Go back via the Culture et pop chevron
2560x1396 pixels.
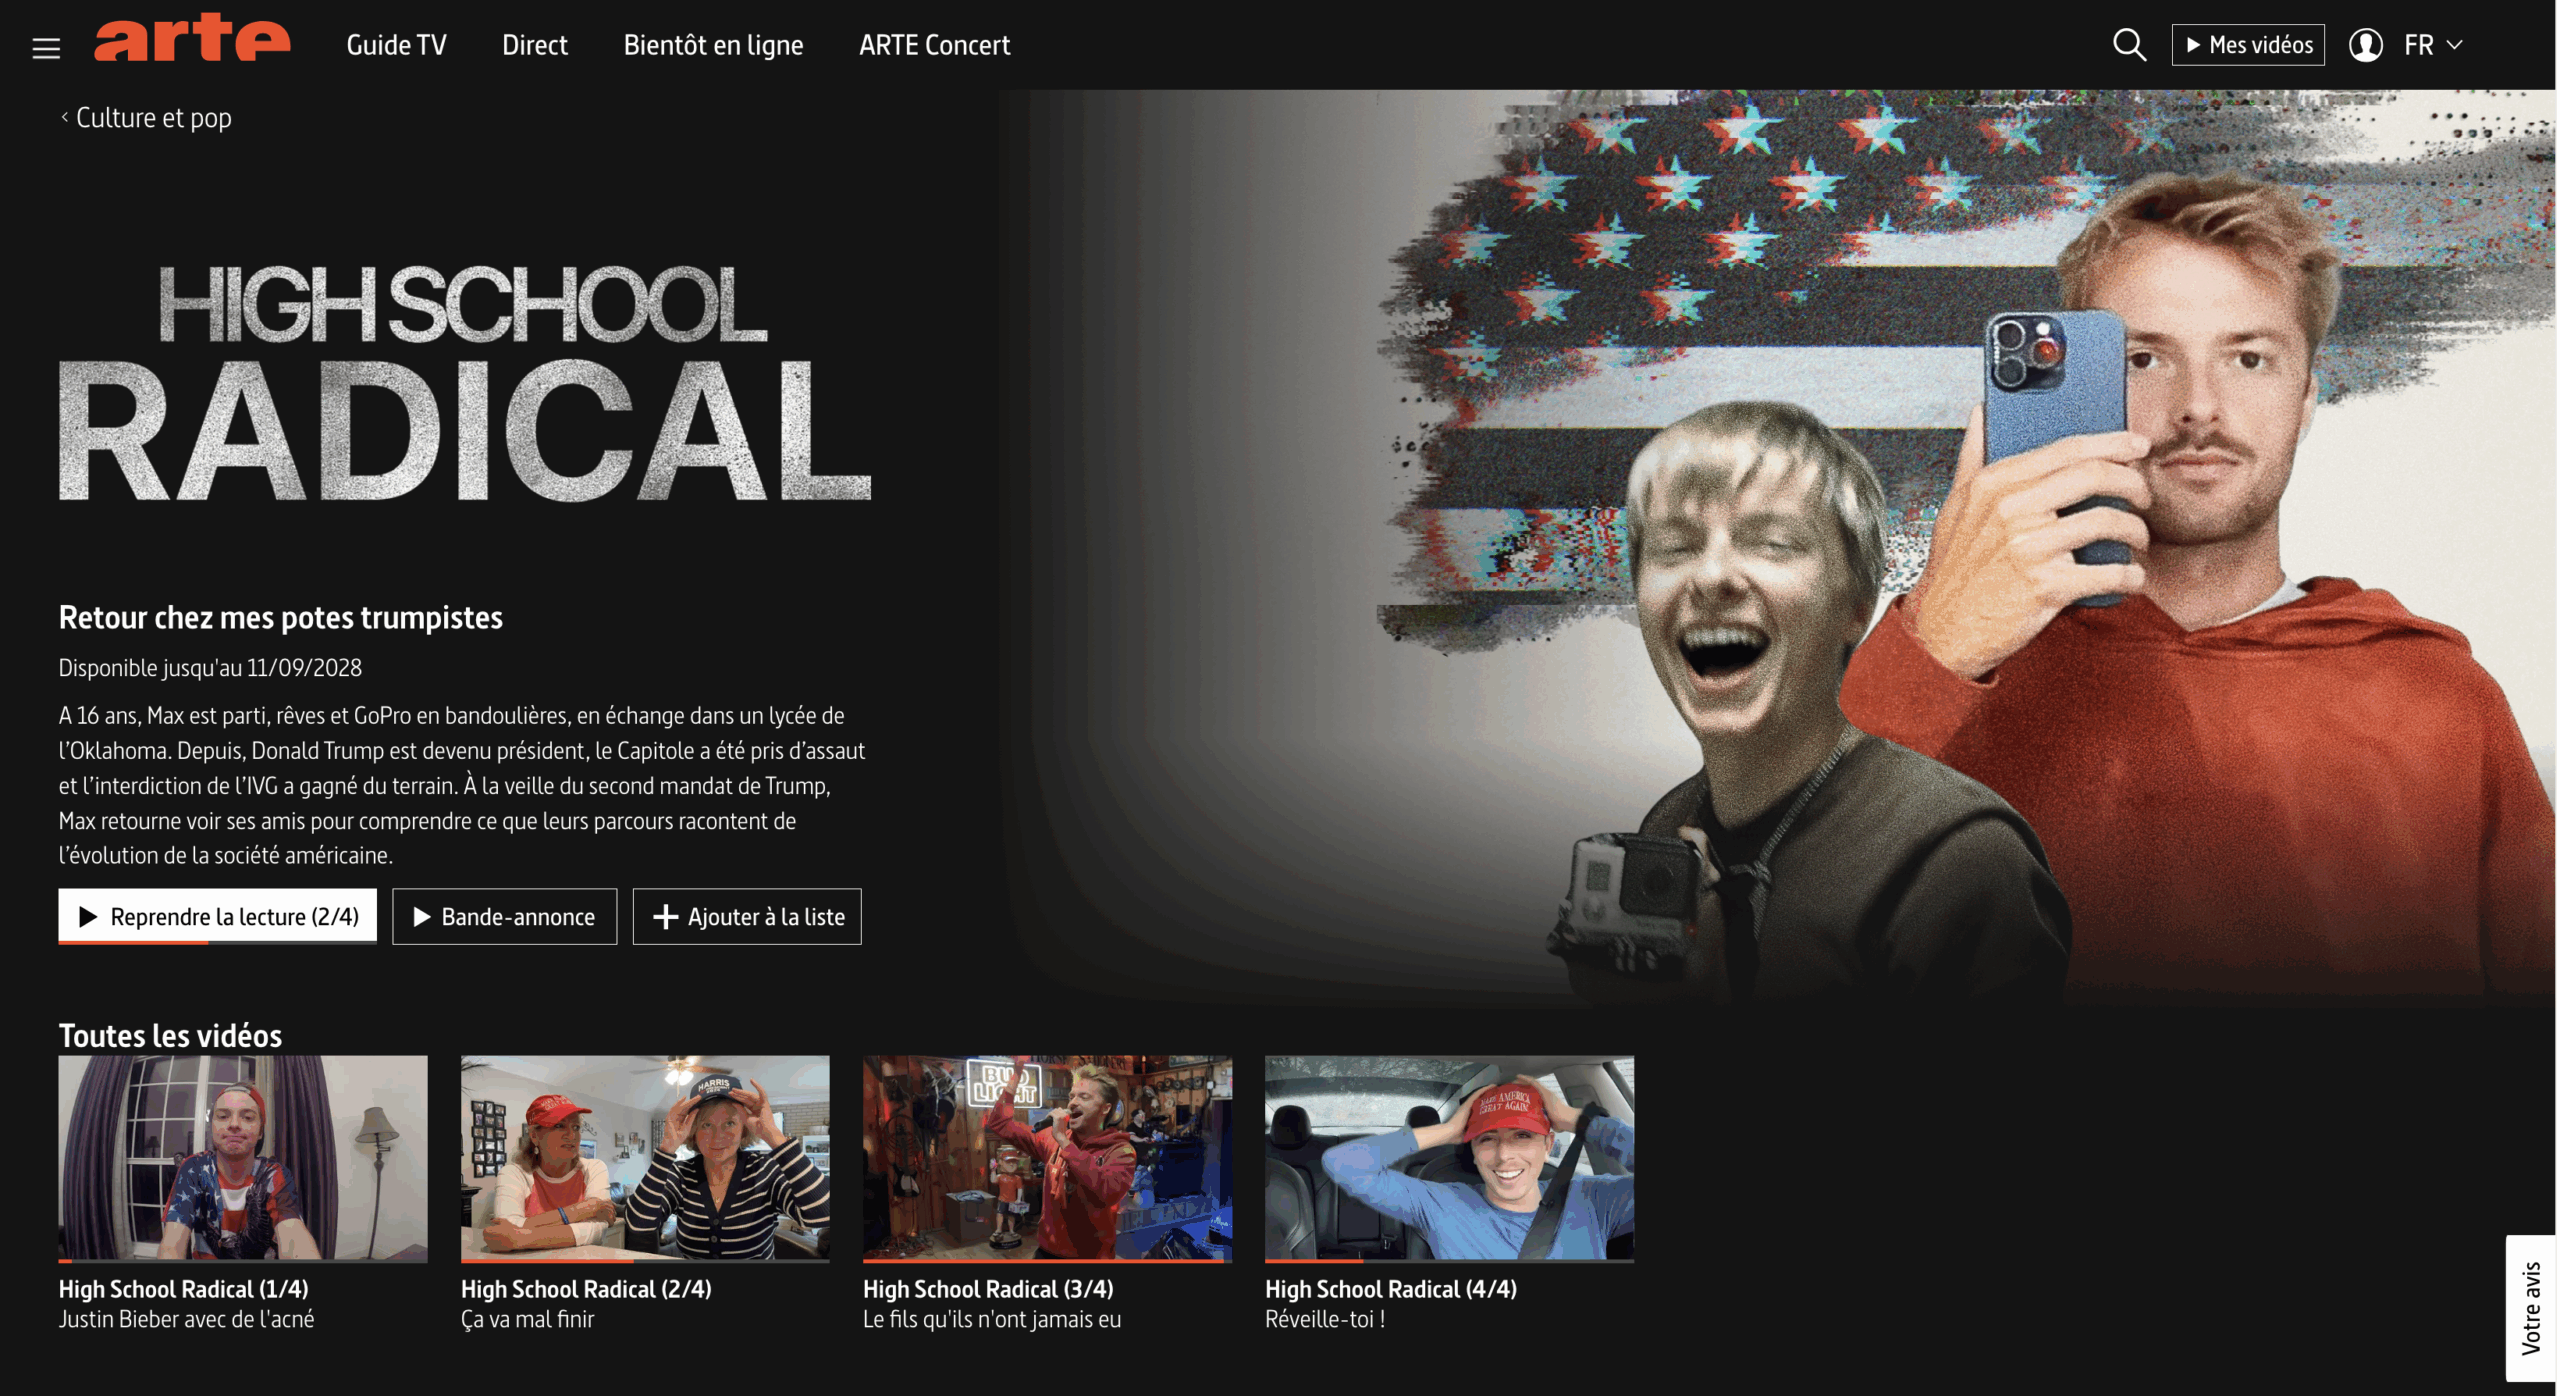coord(65,118)
